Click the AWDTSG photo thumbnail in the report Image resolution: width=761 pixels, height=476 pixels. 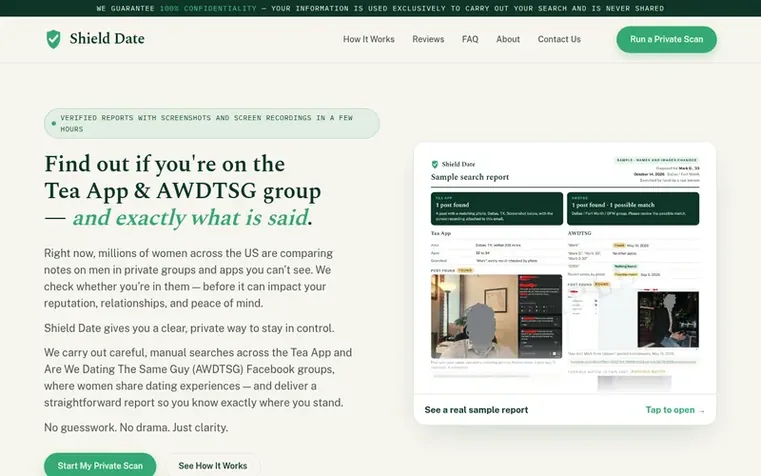point(668,319)
